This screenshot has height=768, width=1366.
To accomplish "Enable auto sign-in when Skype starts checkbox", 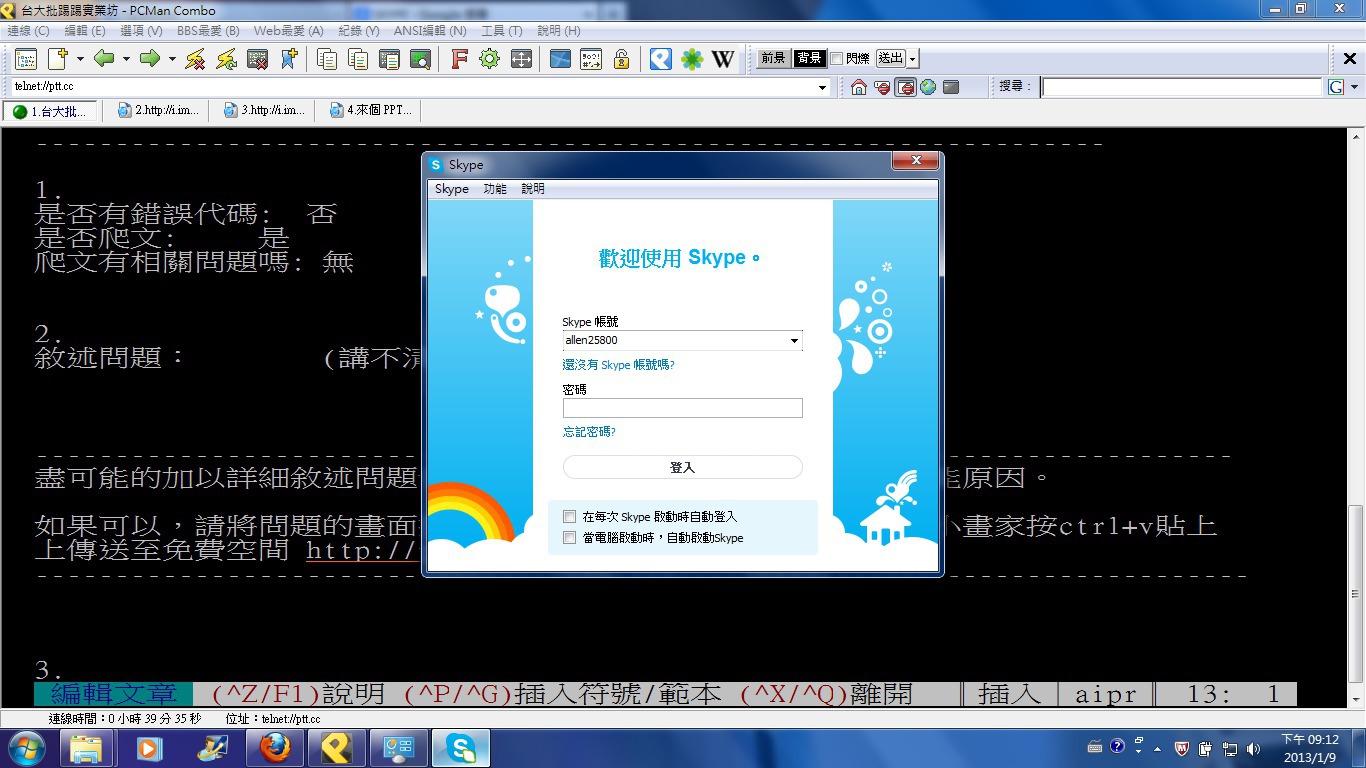I will click(570, 517).
